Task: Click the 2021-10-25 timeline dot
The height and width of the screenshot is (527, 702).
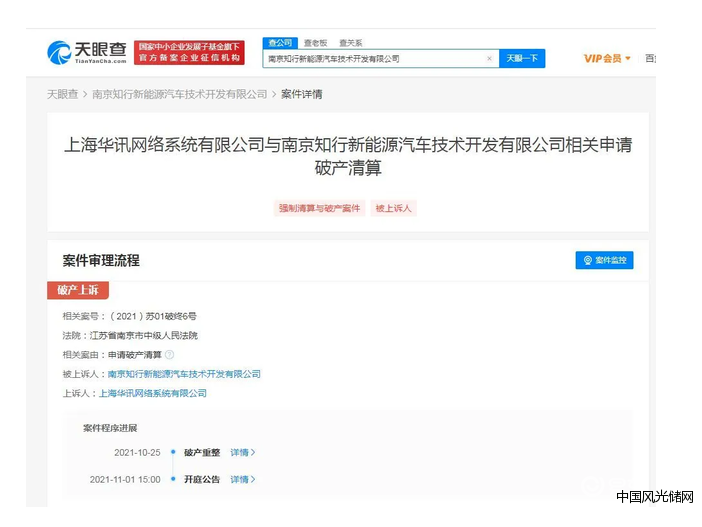Action: [x=173, y=452]
